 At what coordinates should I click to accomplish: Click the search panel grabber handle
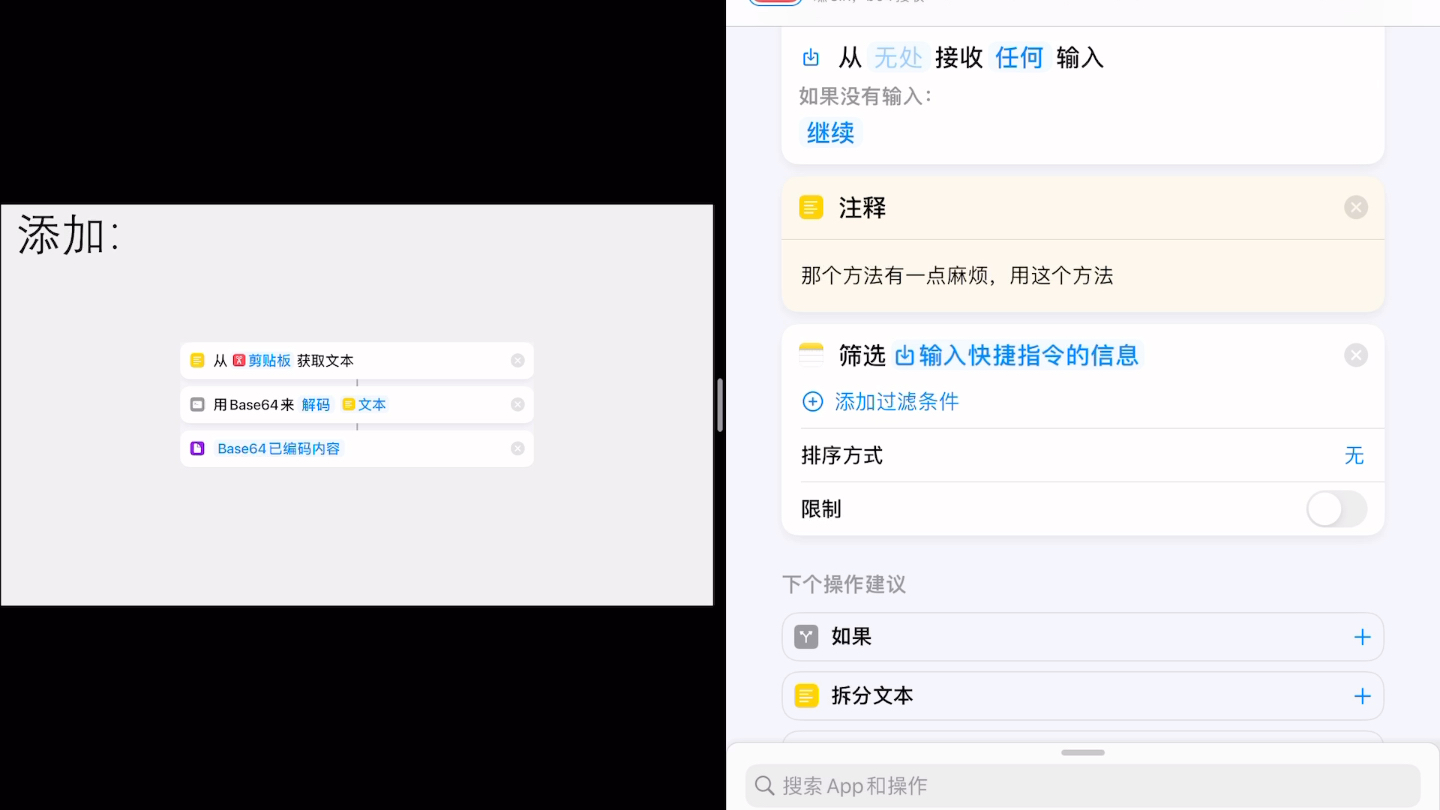click(1083, 752)
